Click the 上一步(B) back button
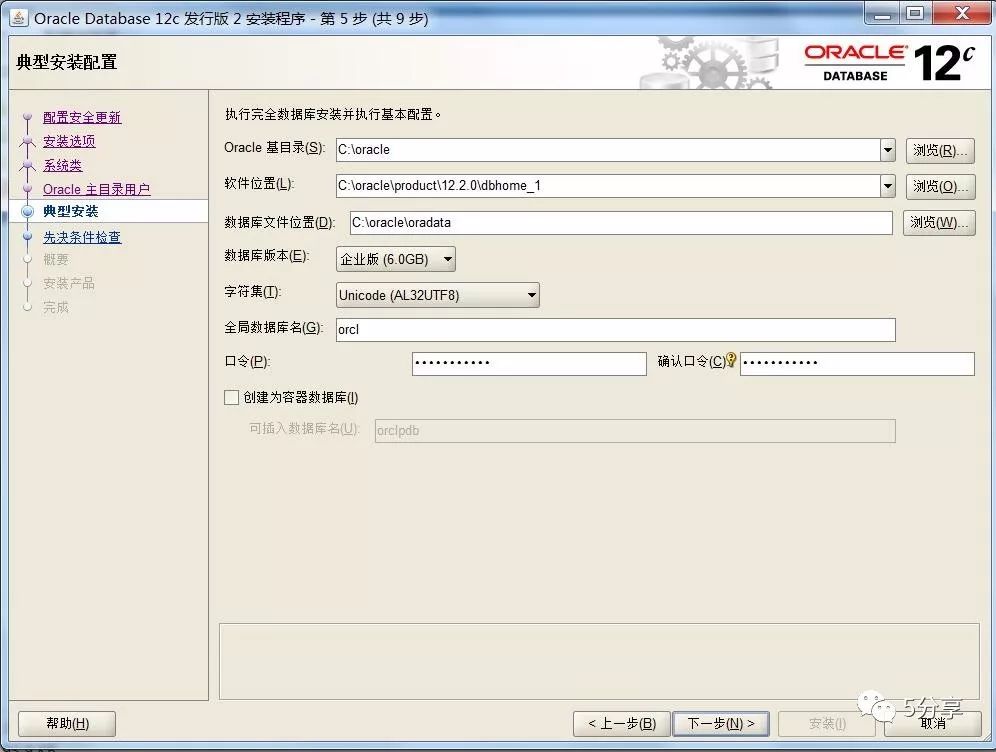996x752 pixels. tap(622, 723)
